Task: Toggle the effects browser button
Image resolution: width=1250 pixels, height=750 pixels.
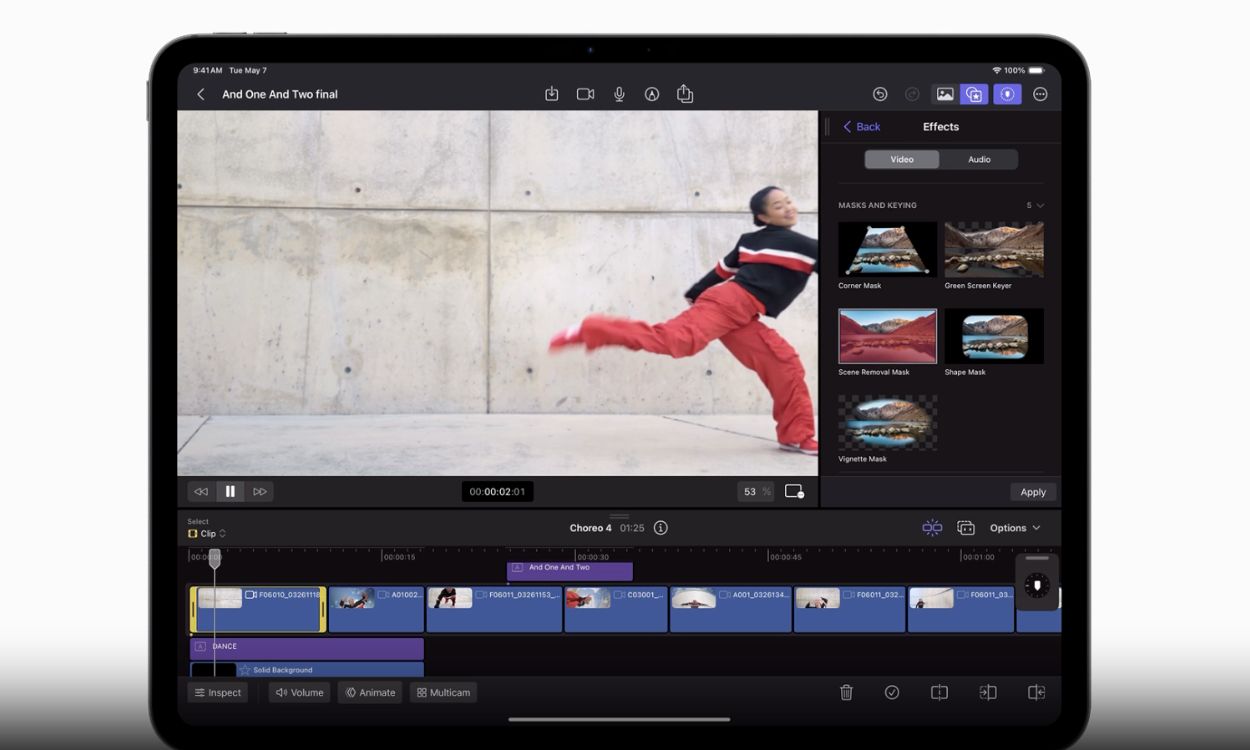Action: click(x=974, y=94)
